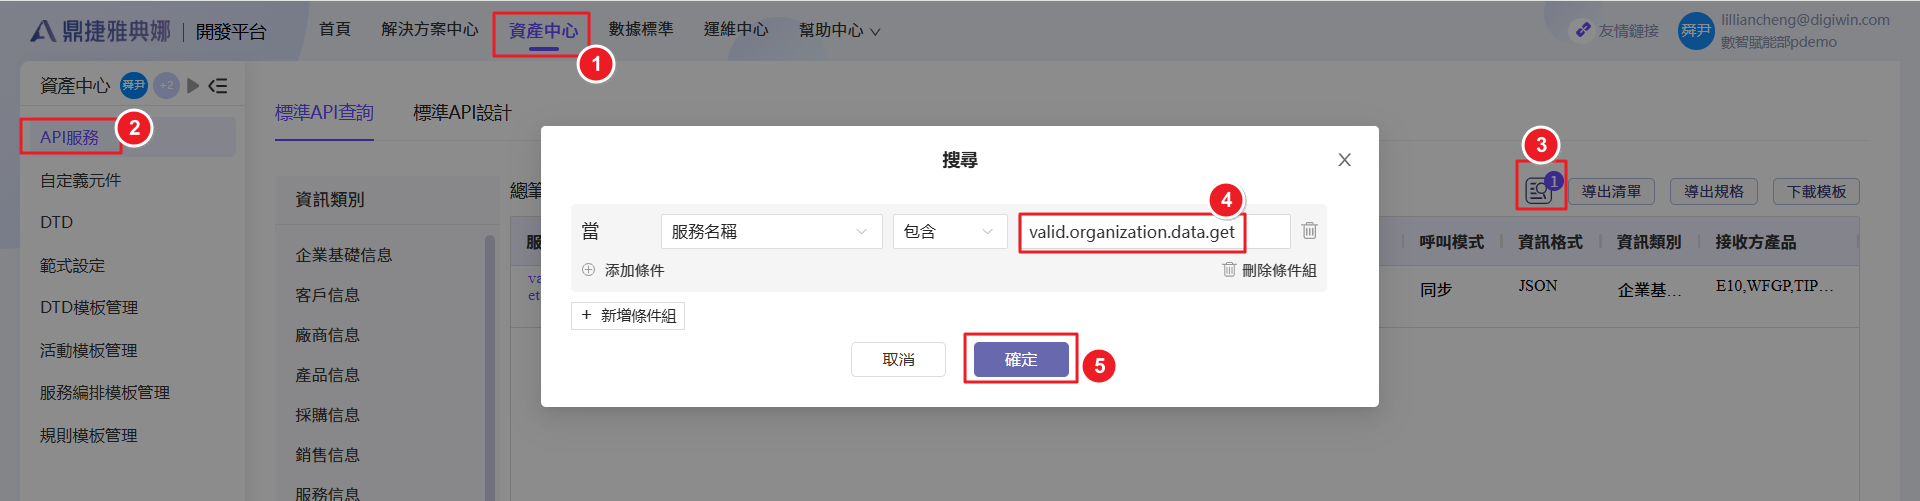Click the 取消 button
This screenshot has height=501, width=1920.
[x=898, y=360]
